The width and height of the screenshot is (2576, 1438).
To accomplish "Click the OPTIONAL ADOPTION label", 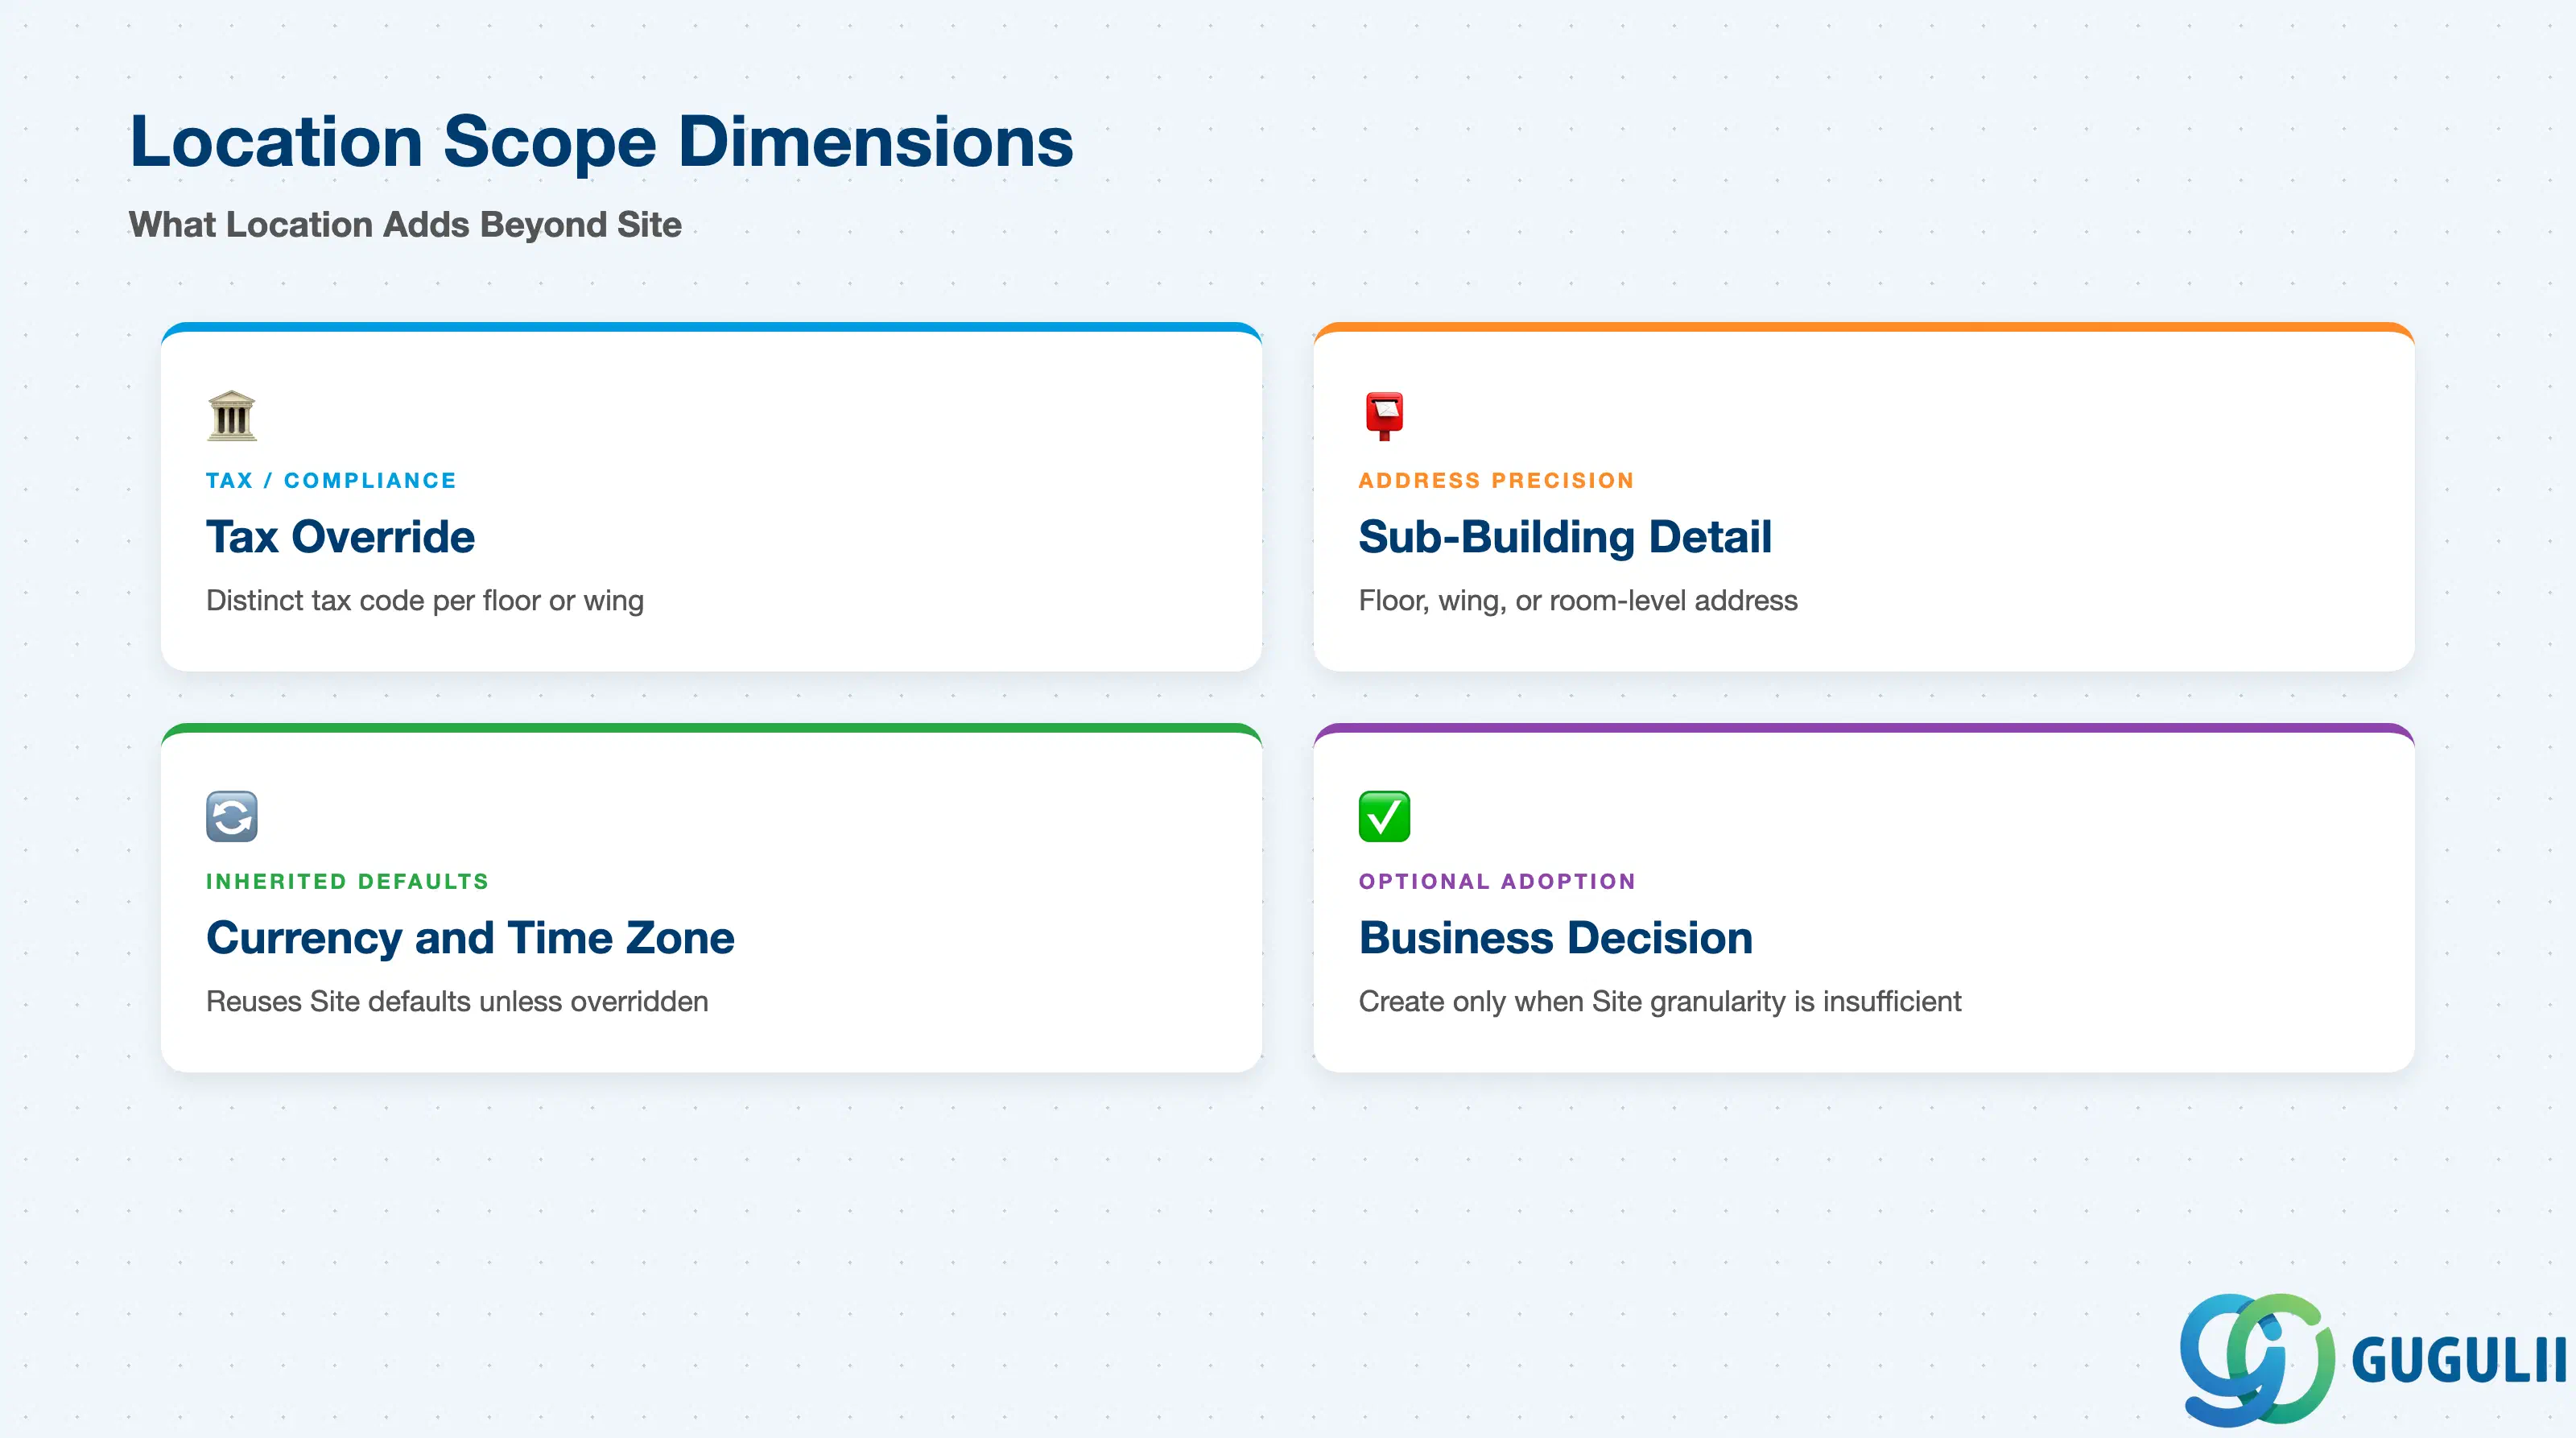I will click(1497, 881).
